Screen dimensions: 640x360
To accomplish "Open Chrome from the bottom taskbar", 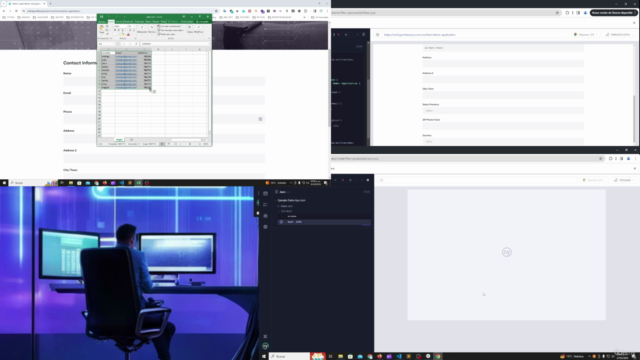I will (438, 356).
